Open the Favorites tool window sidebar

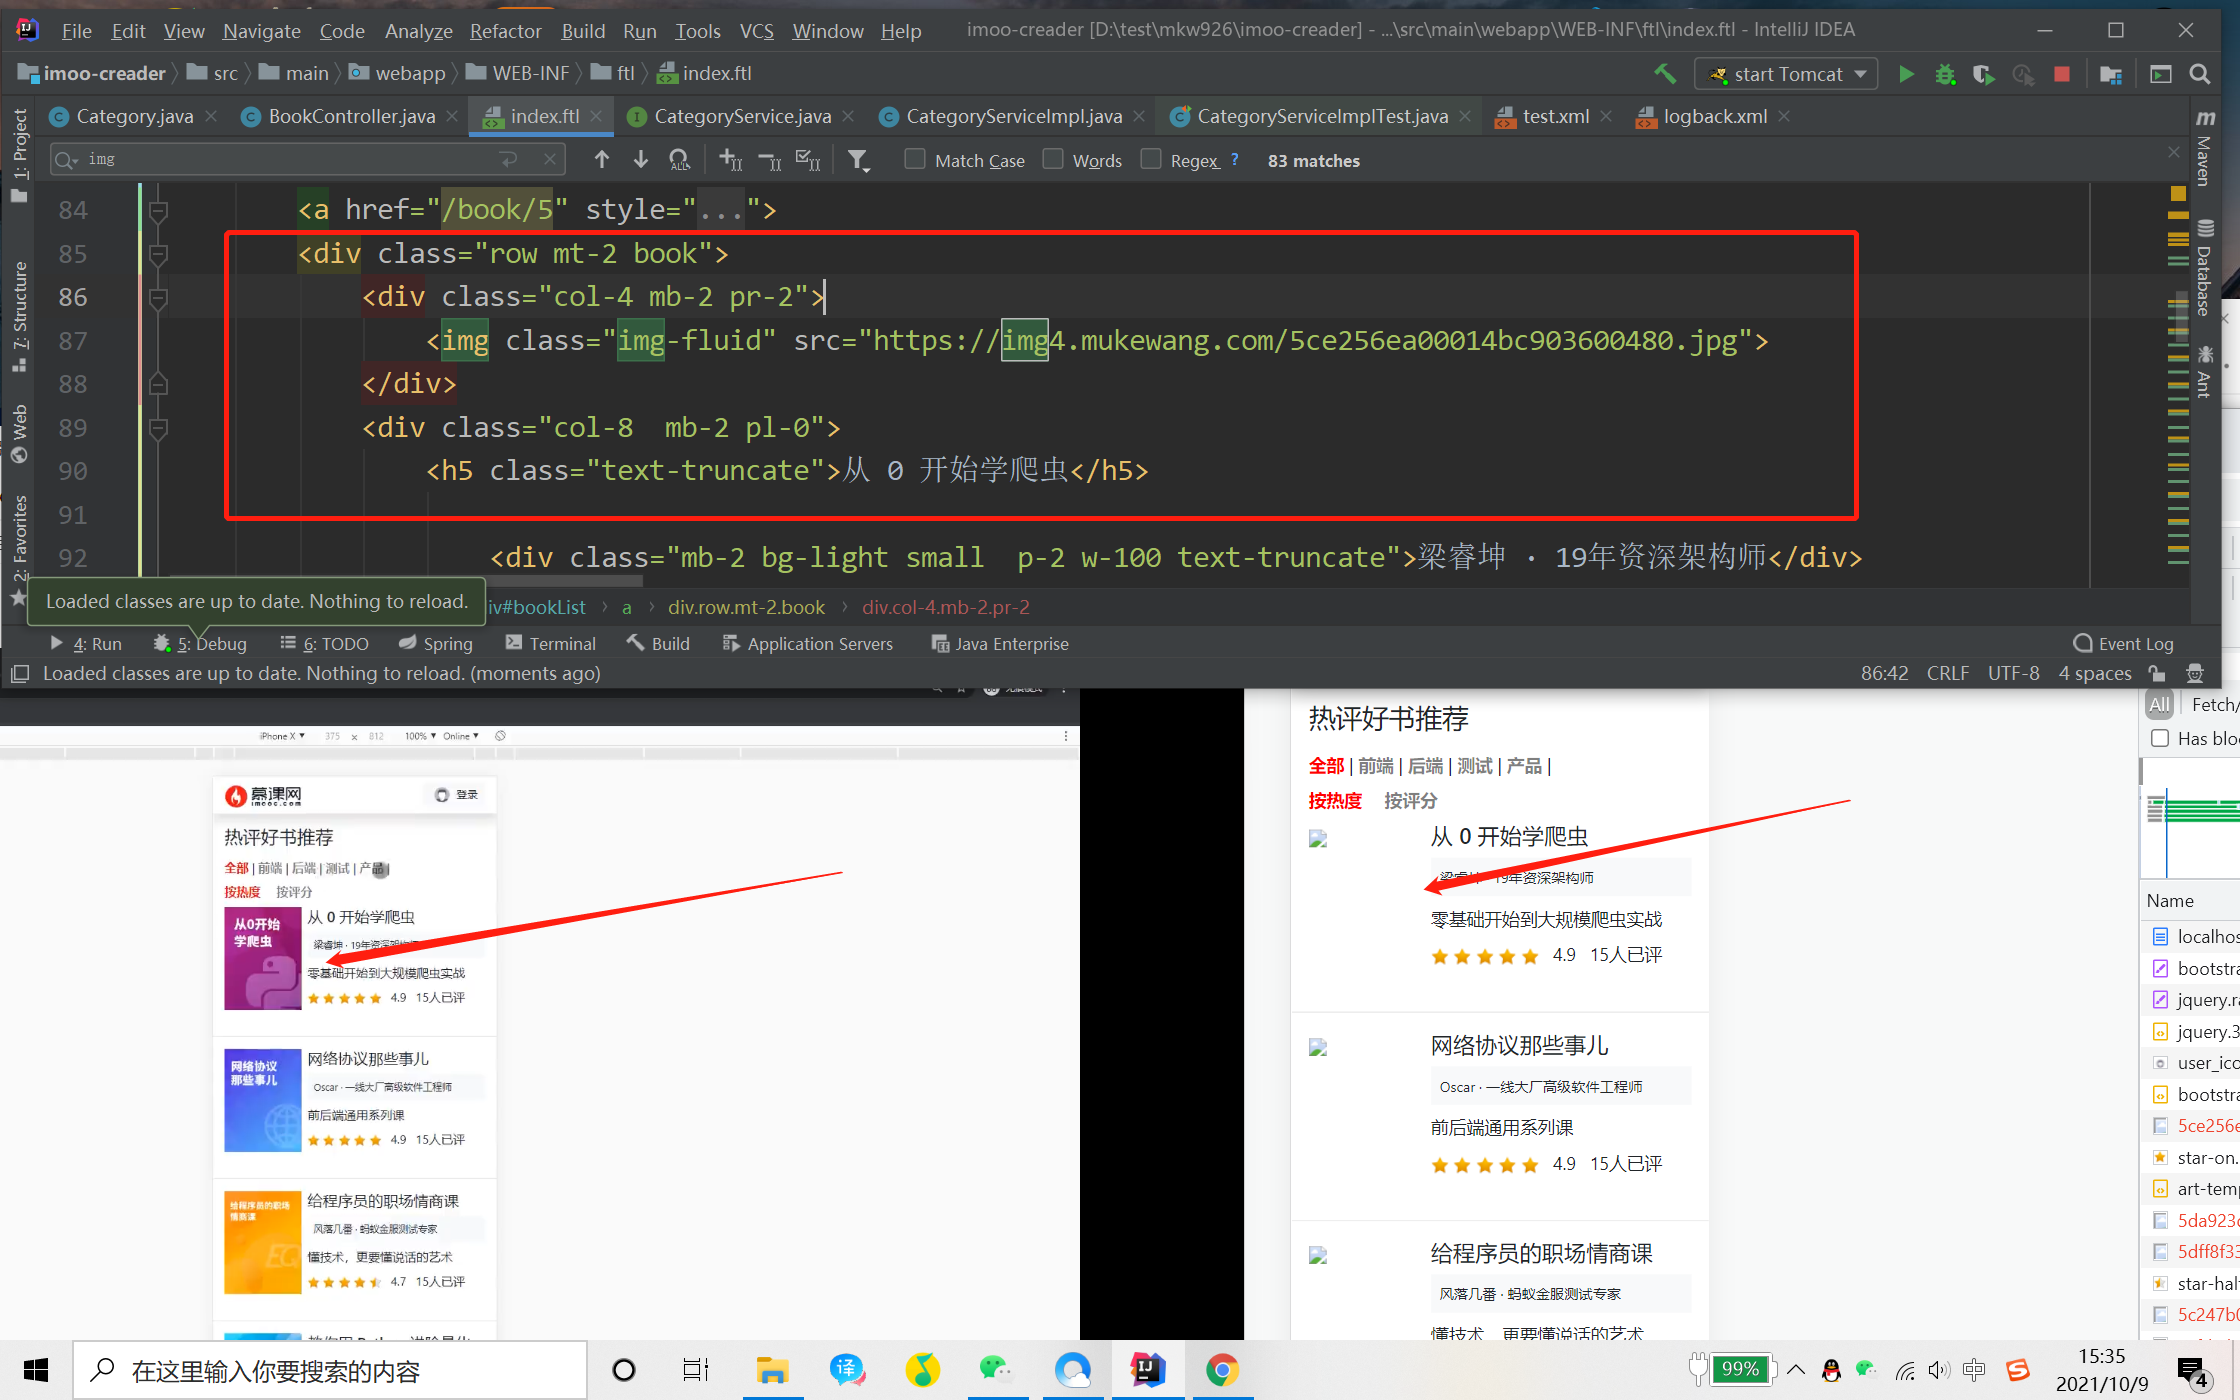pos(19,550)
